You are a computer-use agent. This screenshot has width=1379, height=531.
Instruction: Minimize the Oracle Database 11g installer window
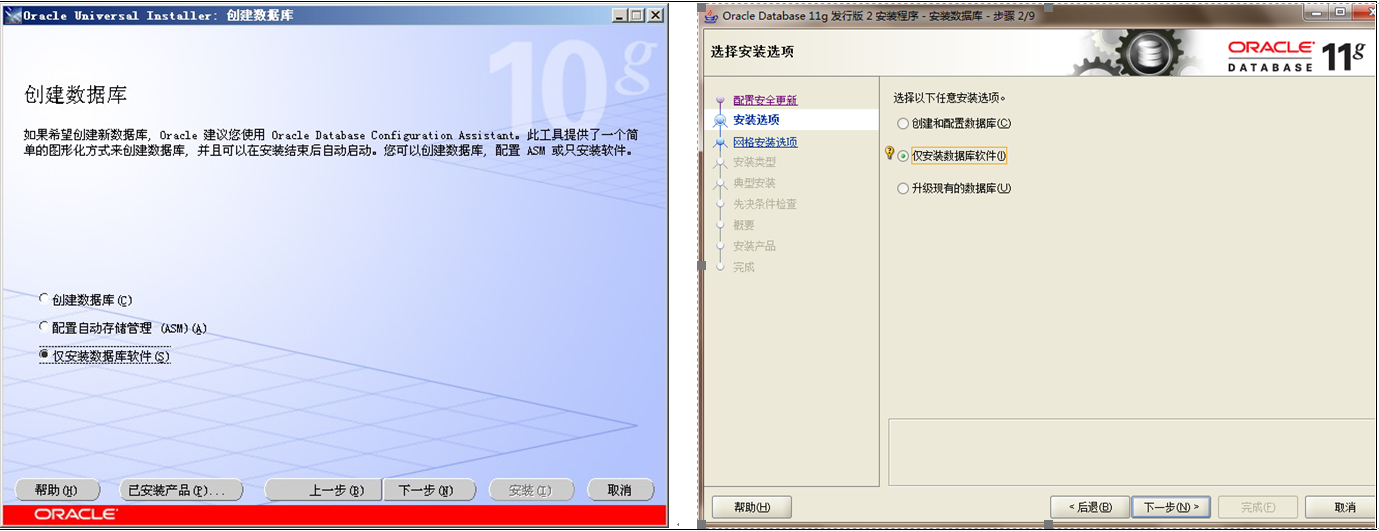(1314, 12)
